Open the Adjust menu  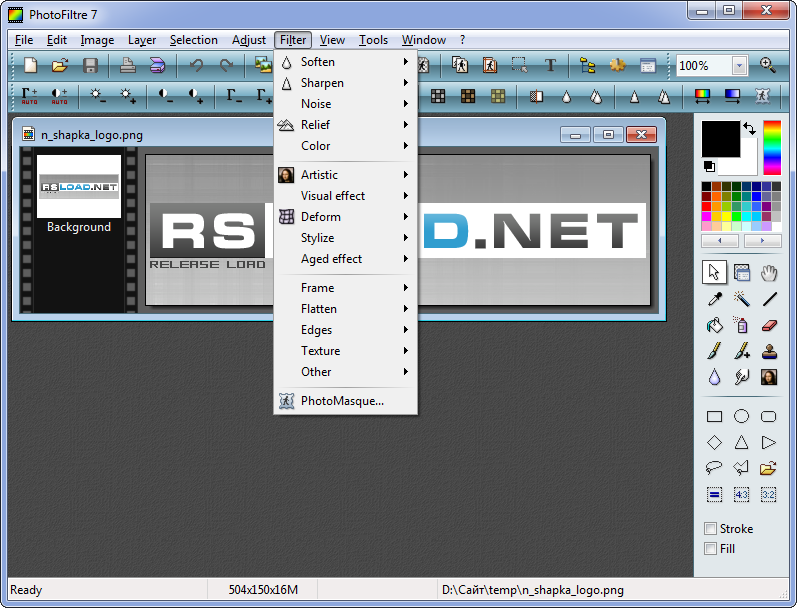pyautogui.click(x=249, y=40)
